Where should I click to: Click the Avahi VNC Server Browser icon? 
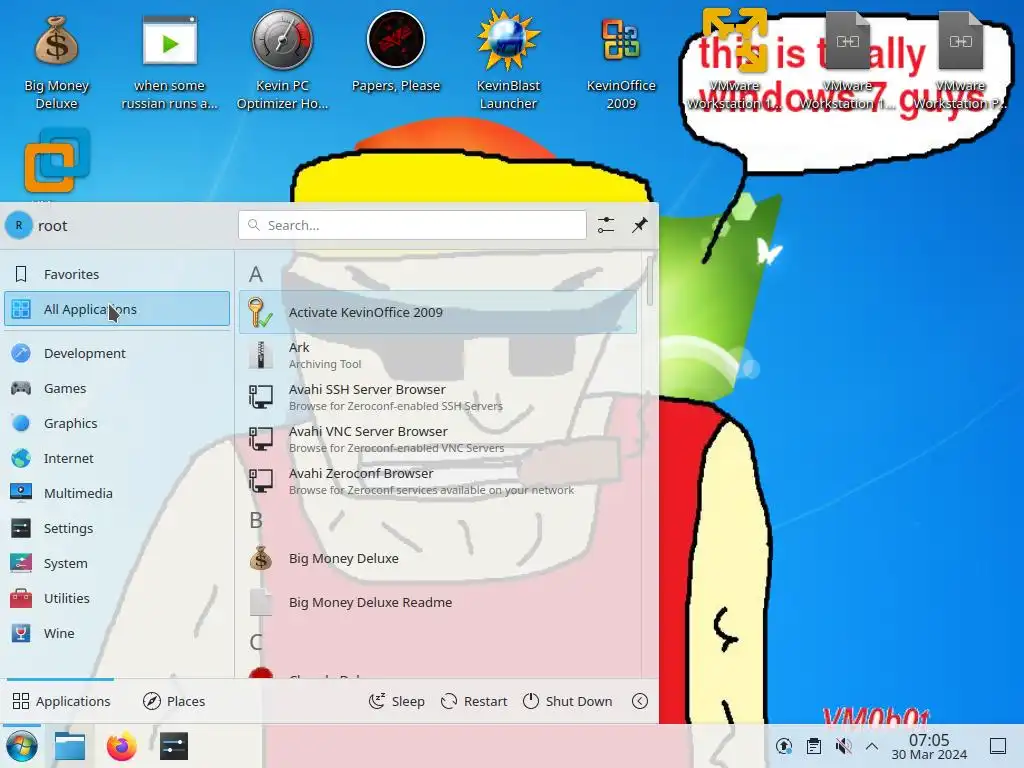pyautogui.click(x=261, y=439)
